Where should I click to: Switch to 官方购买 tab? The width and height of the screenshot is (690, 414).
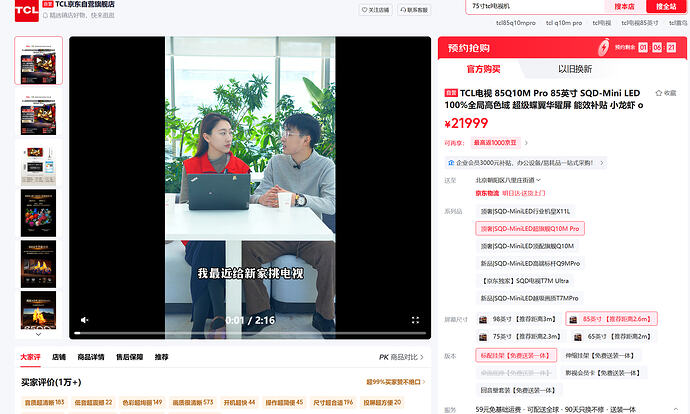tap(483, 69)
